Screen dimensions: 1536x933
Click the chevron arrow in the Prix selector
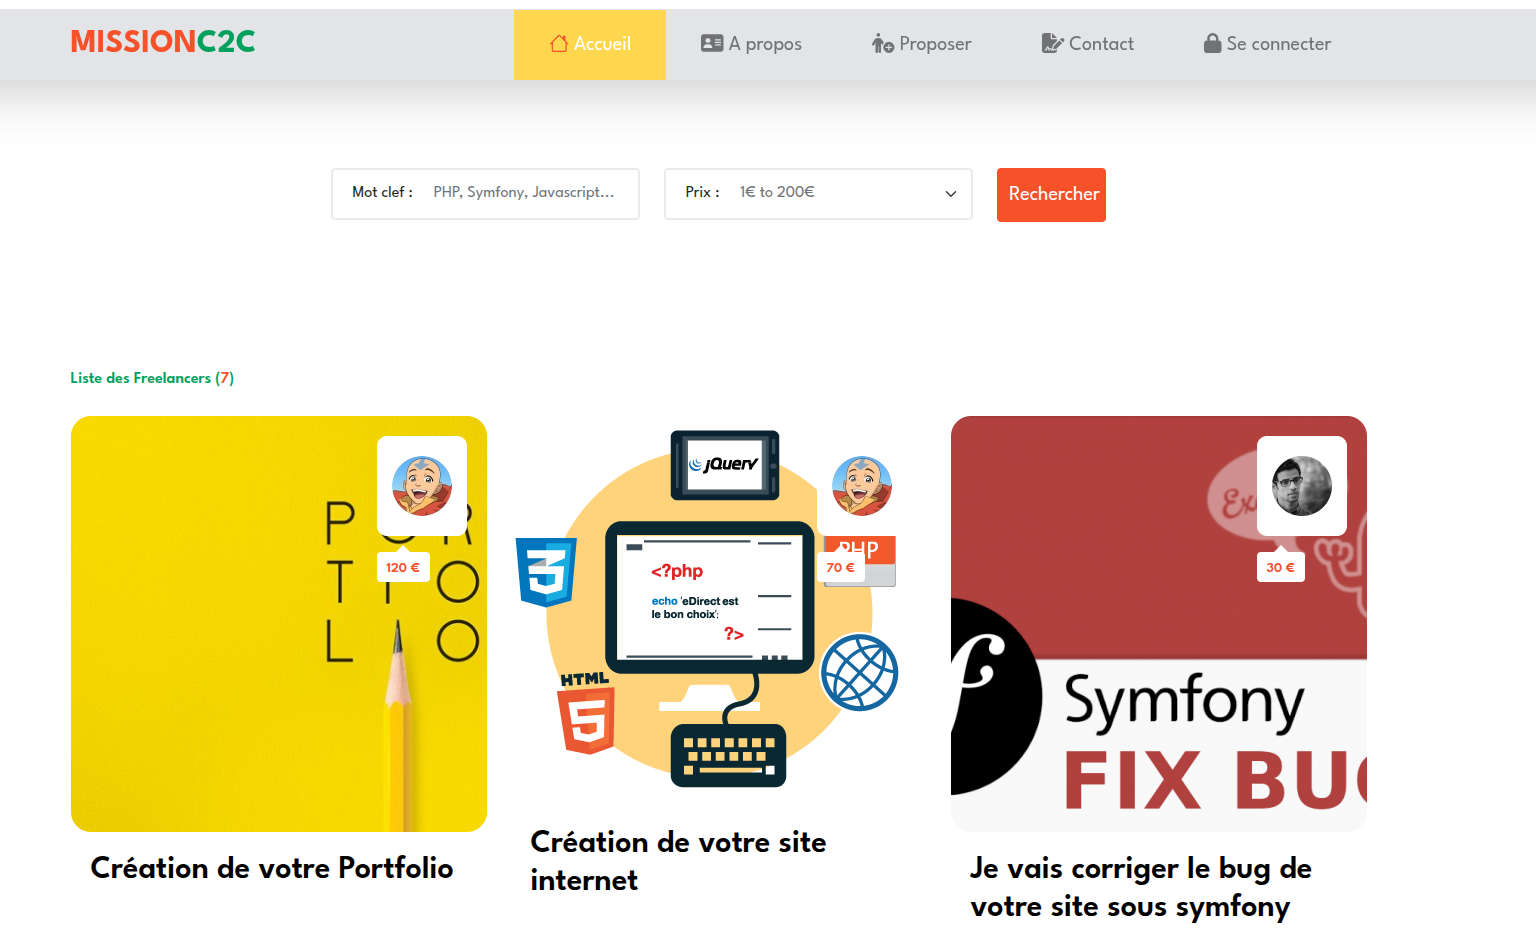951,194
